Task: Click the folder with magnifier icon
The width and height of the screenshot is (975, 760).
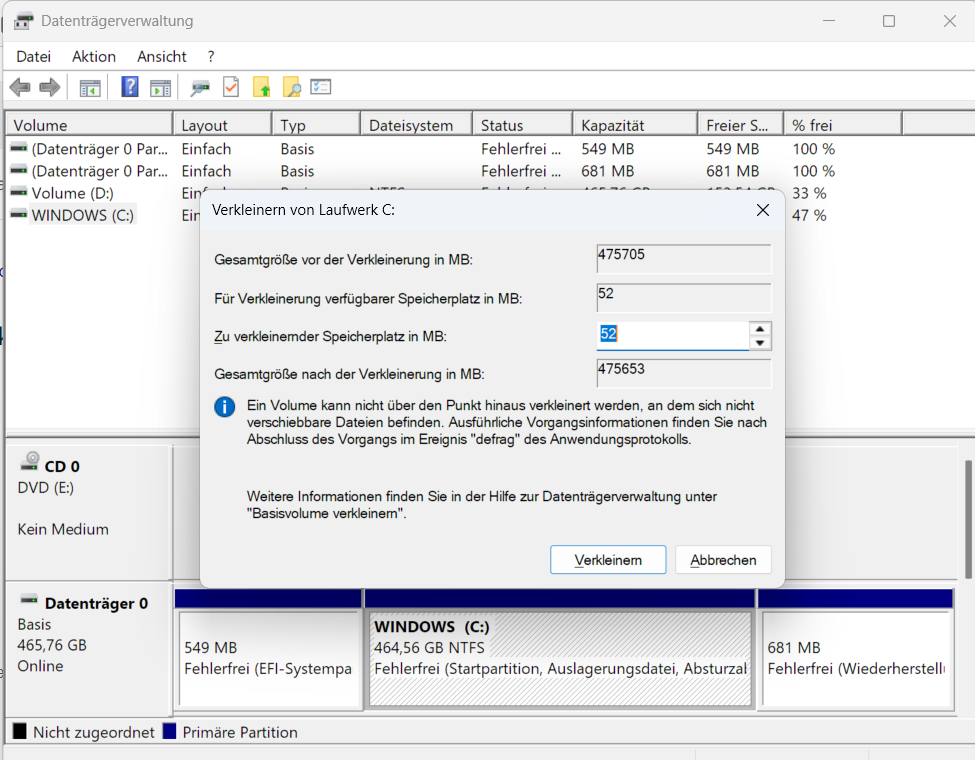Action: pos(292,87)
